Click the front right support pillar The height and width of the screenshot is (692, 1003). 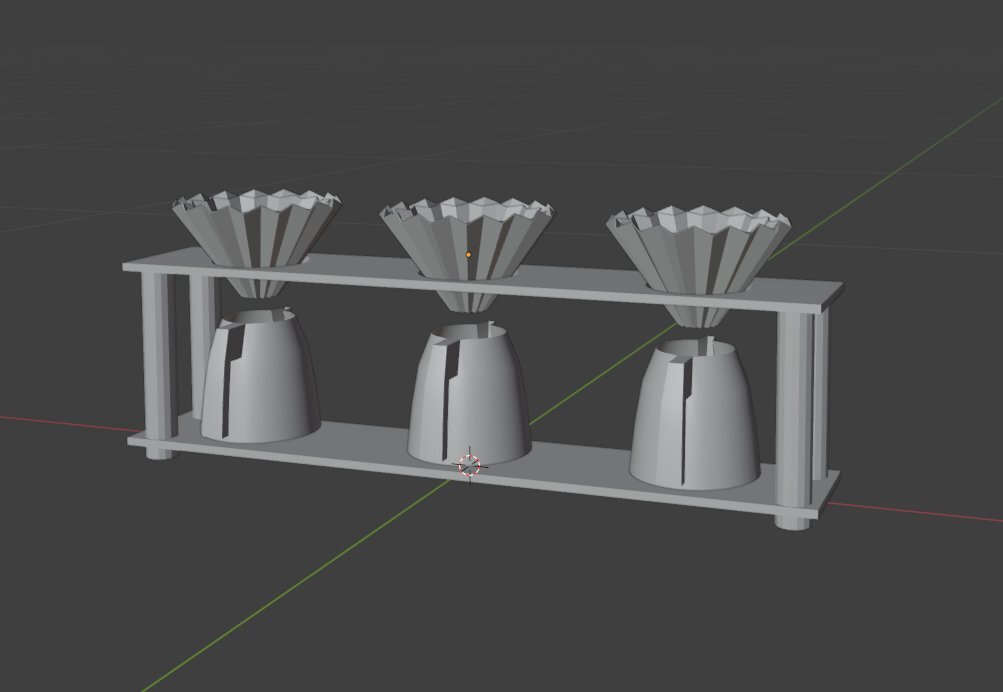pyautogui.click(x=794, y=420)
